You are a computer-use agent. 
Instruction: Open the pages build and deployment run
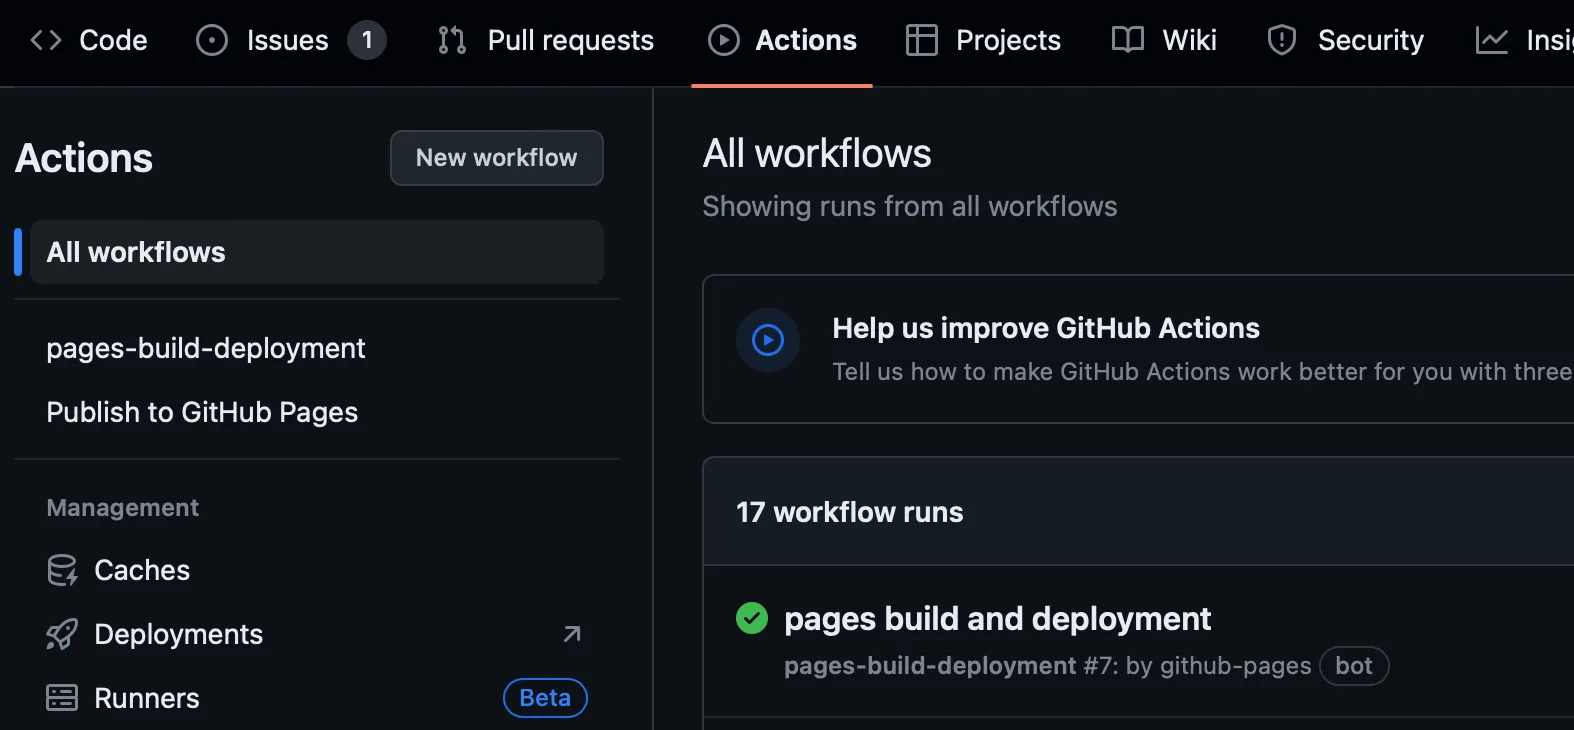point(997,619)
